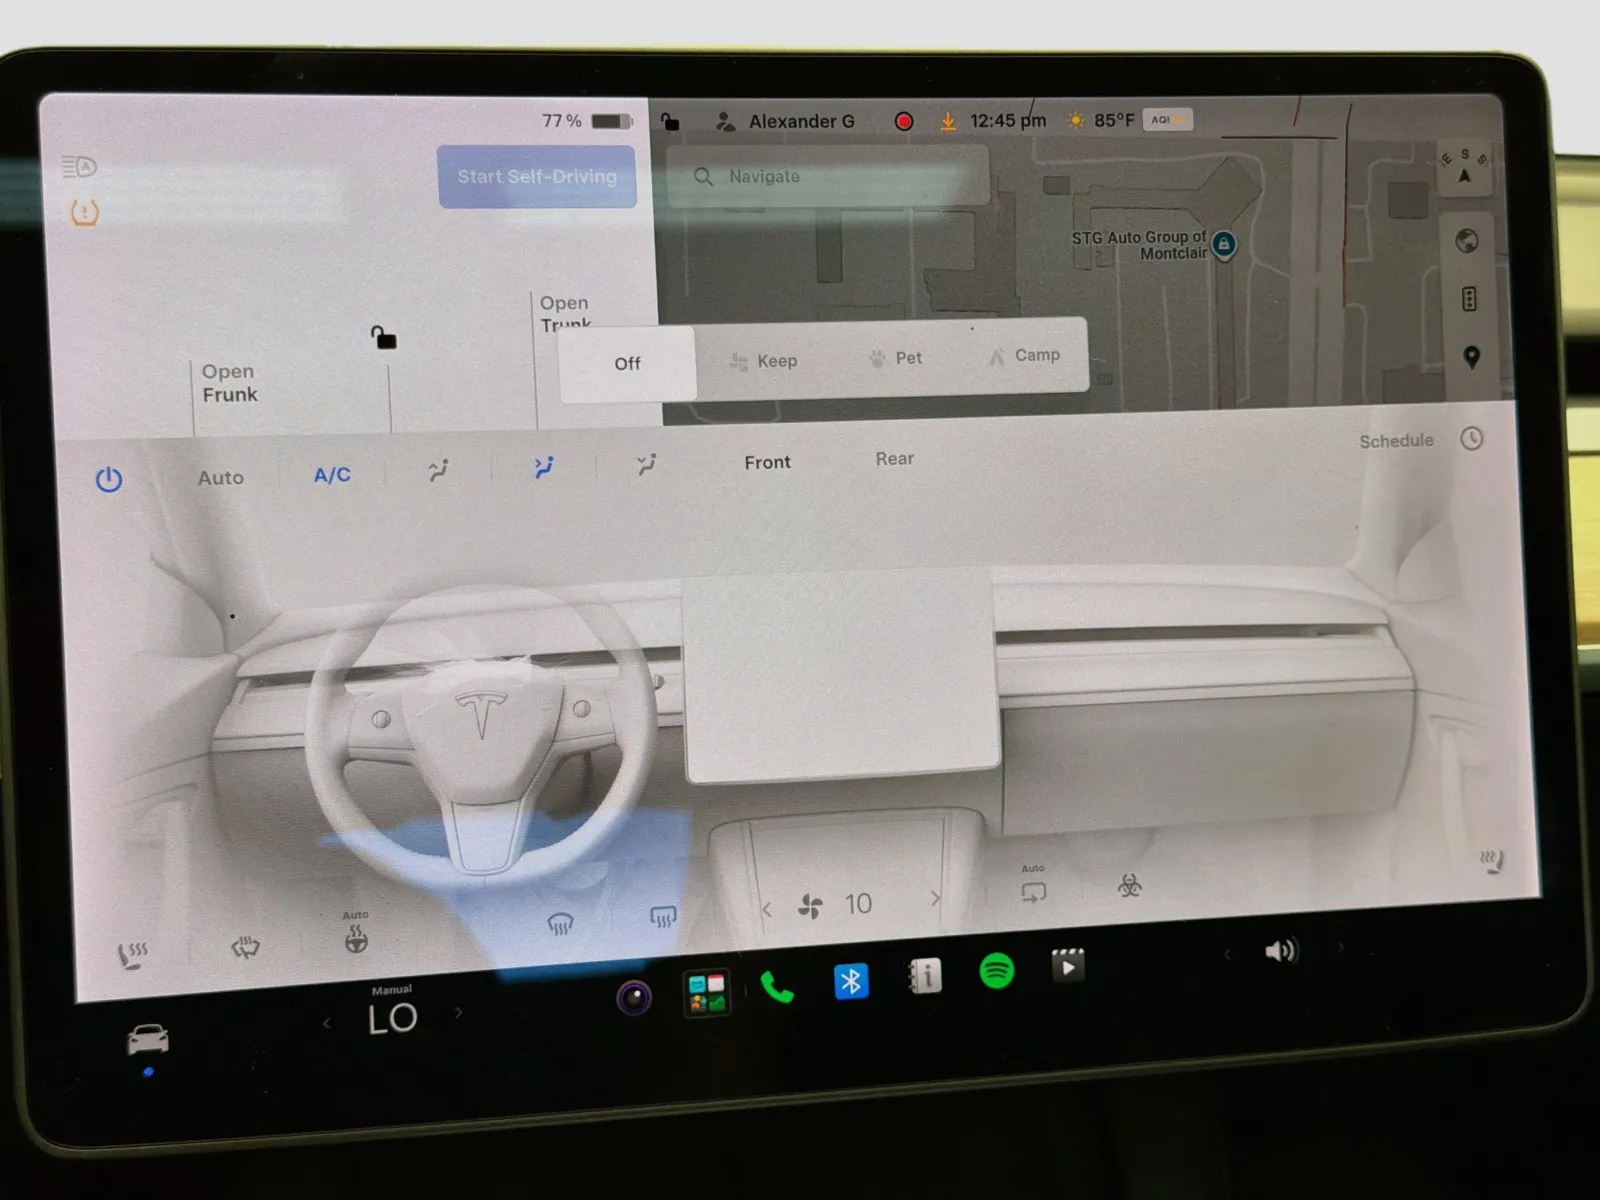Open the dashcam camera app
Image resolution: width=1600 pixels, height=1200 pixels.
coord(634,997)
